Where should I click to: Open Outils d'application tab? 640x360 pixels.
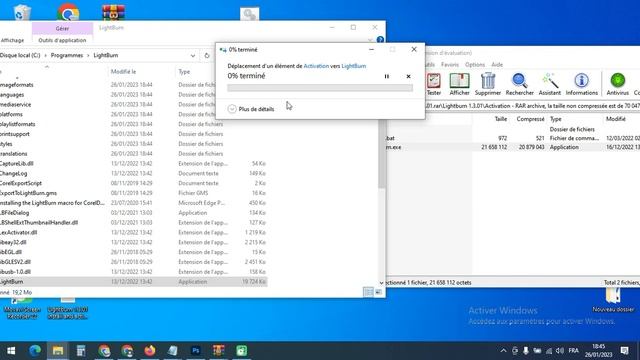pyautogui.click(x=62, y=40)
